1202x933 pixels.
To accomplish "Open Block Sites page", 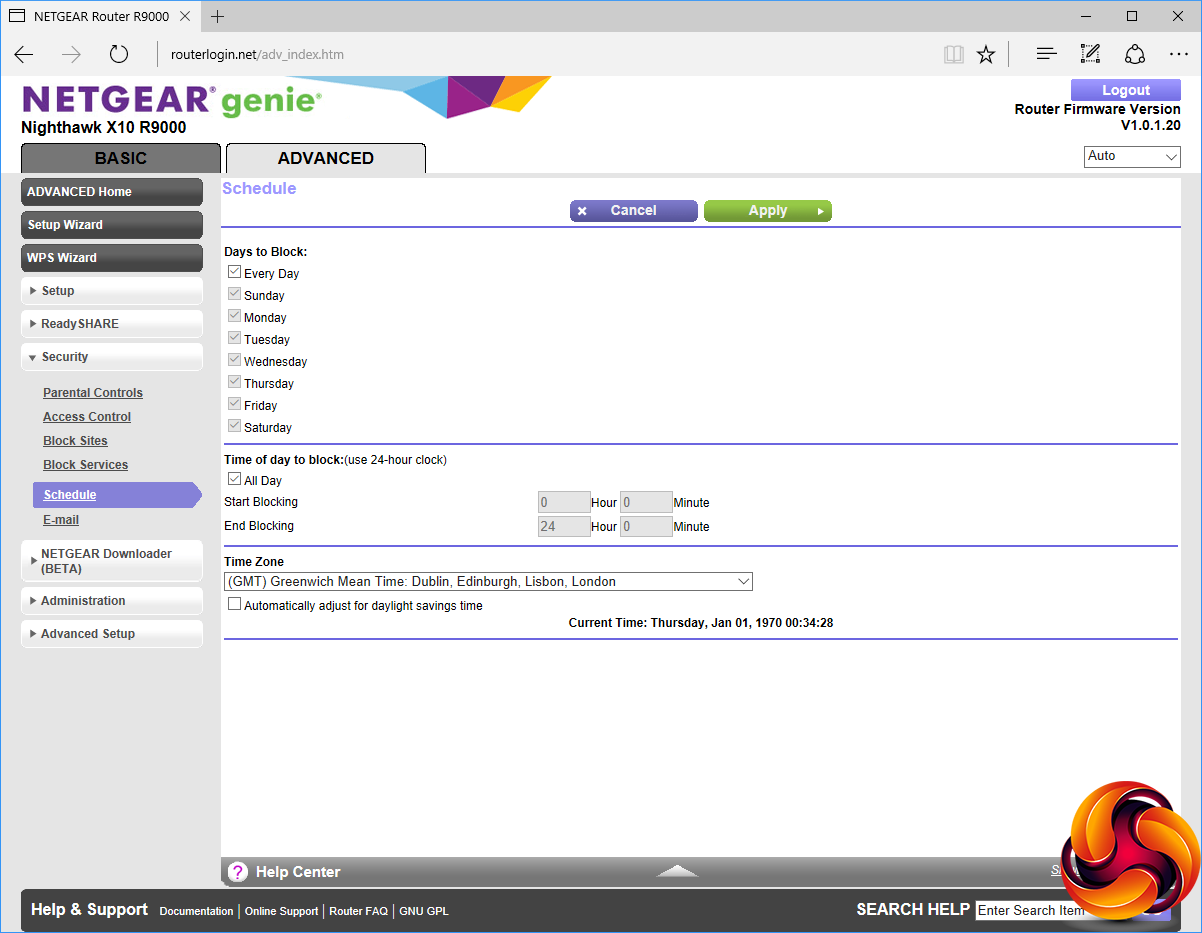I will (75, 441).
